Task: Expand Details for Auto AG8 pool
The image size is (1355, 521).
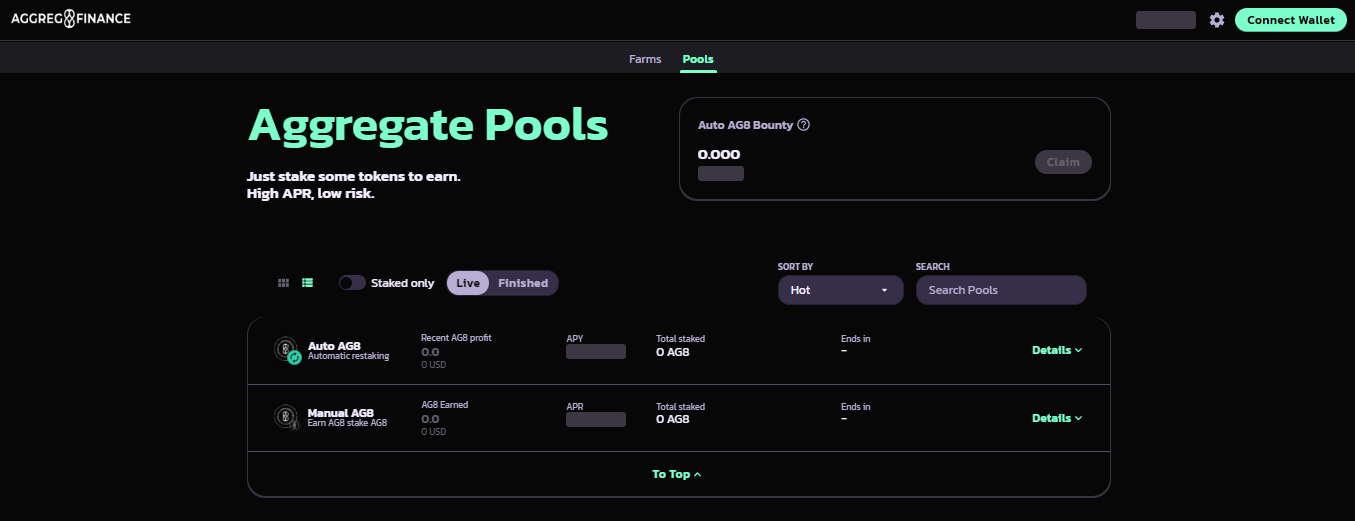Action: point(1057,350)
